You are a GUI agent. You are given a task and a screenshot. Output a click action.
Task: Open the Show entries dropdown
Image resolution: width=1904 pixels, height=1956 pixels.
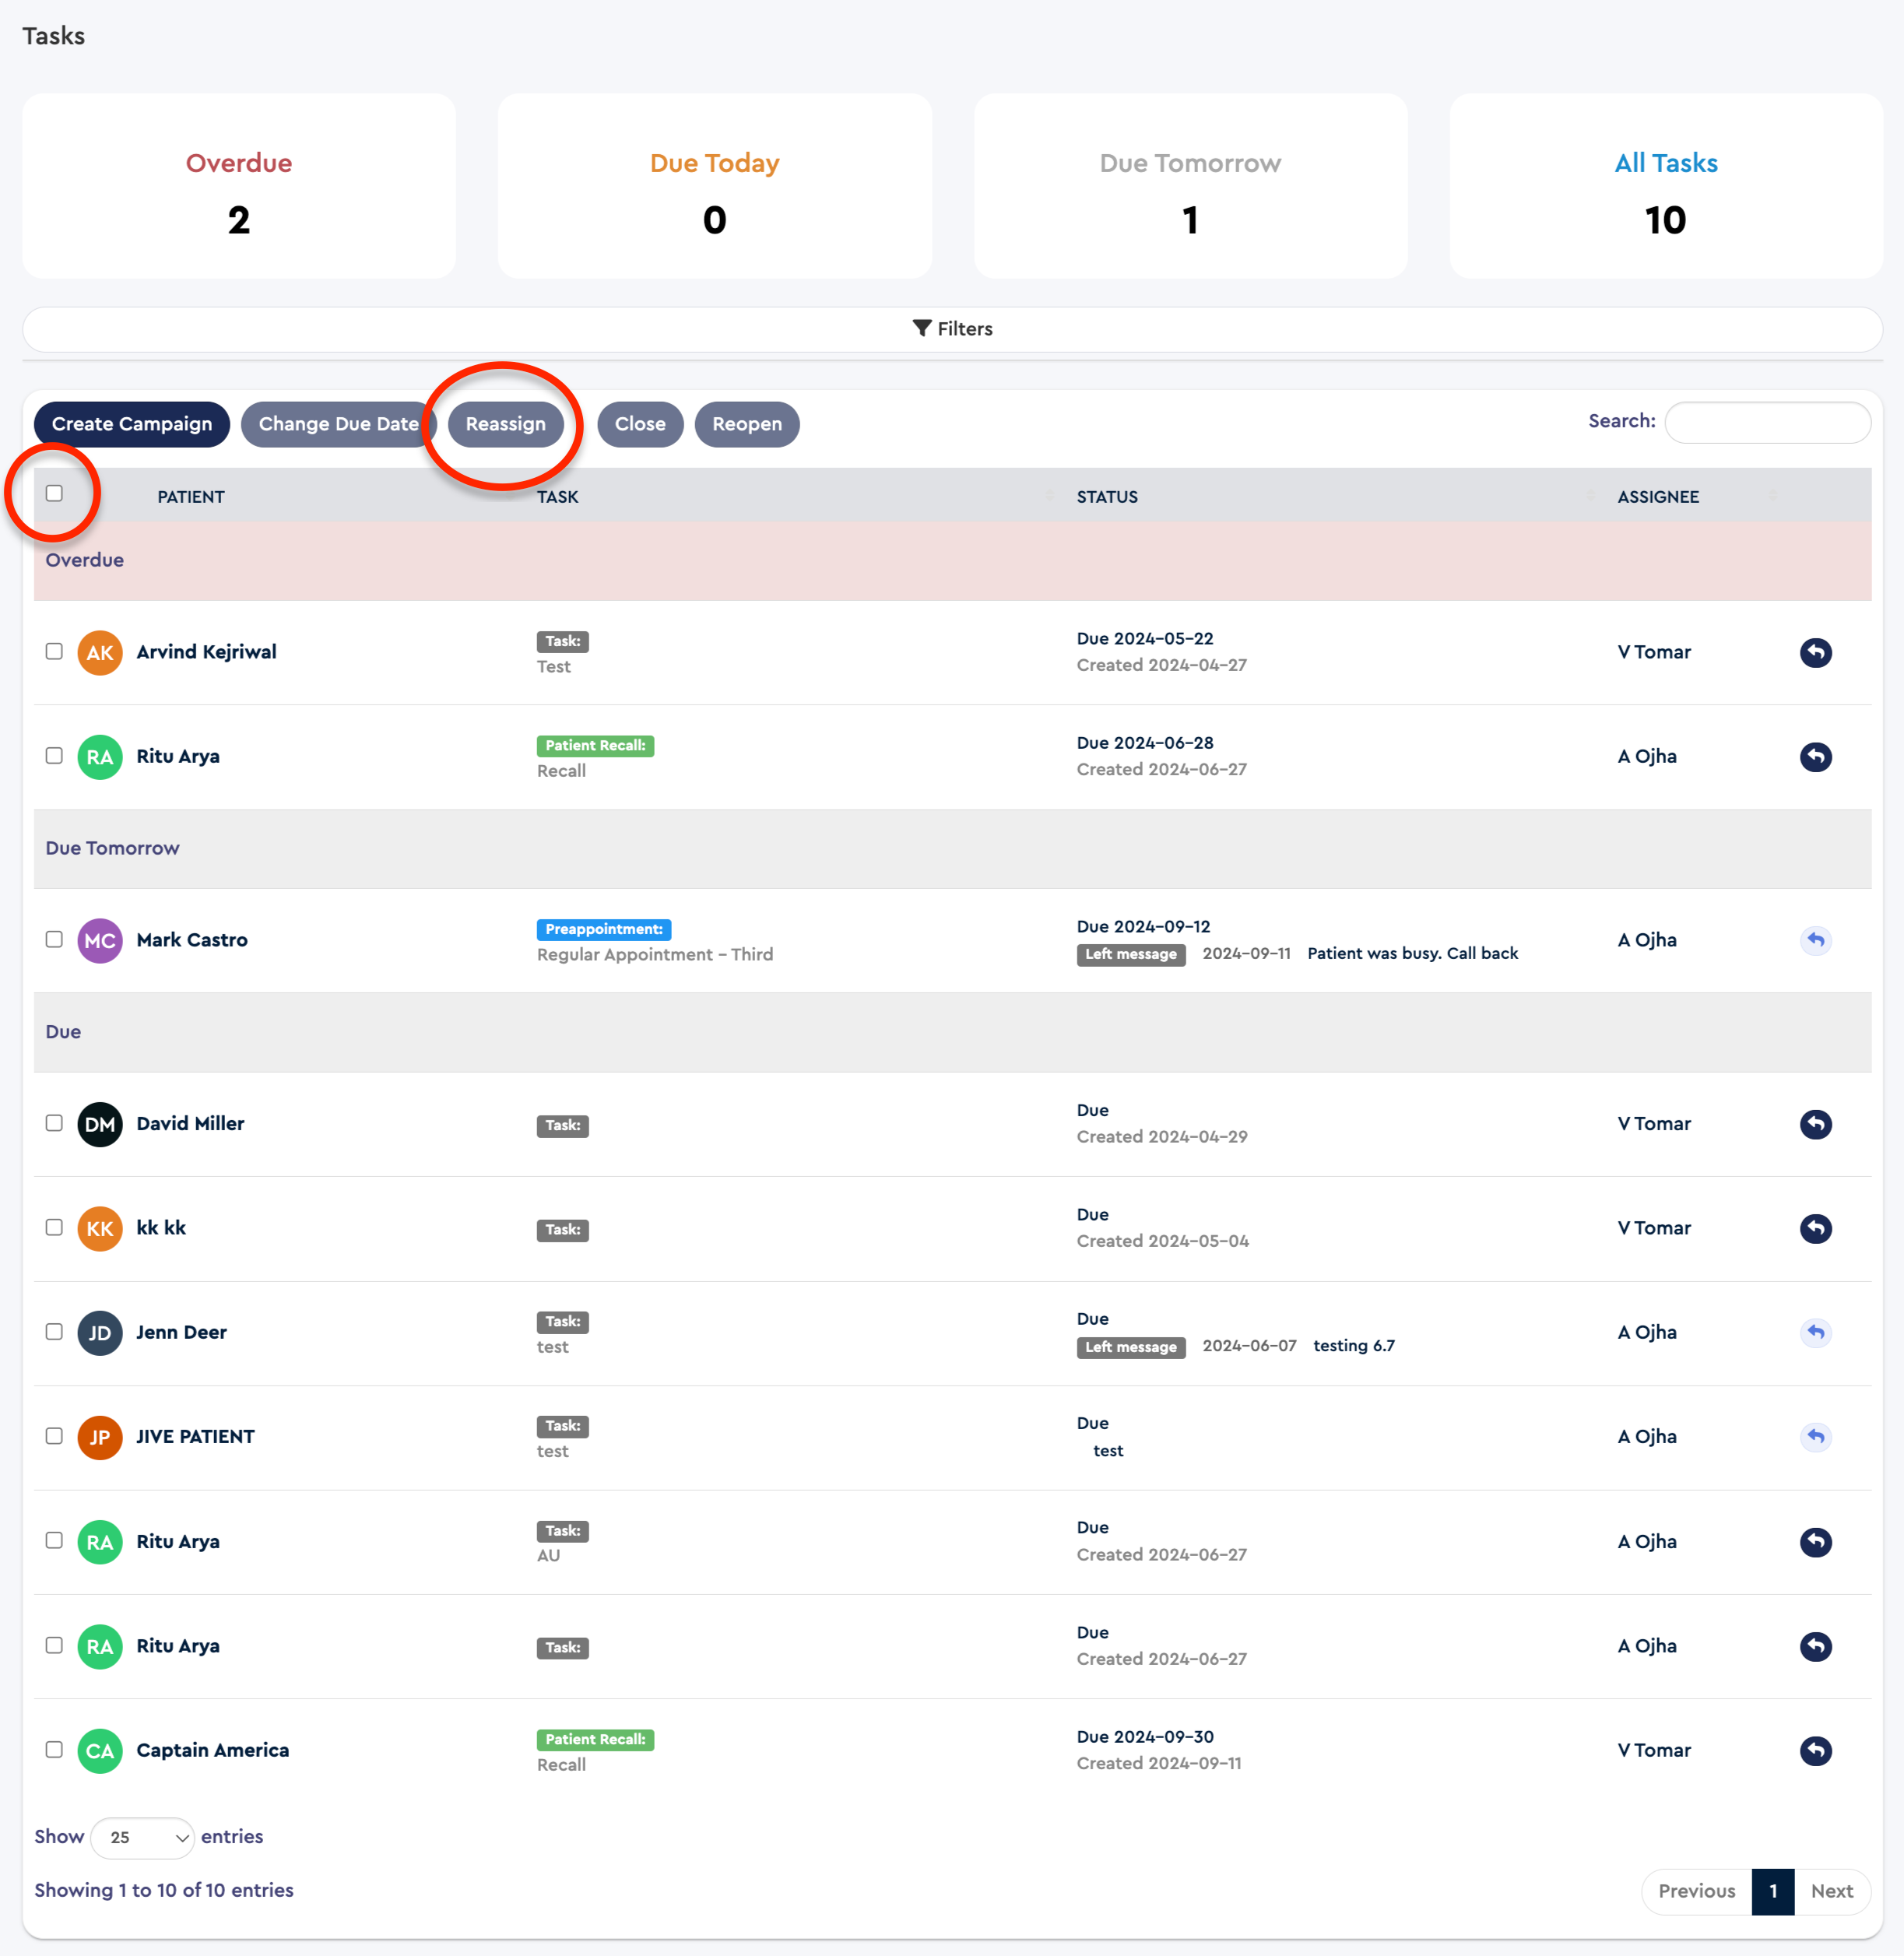[x=143, y=1837]
